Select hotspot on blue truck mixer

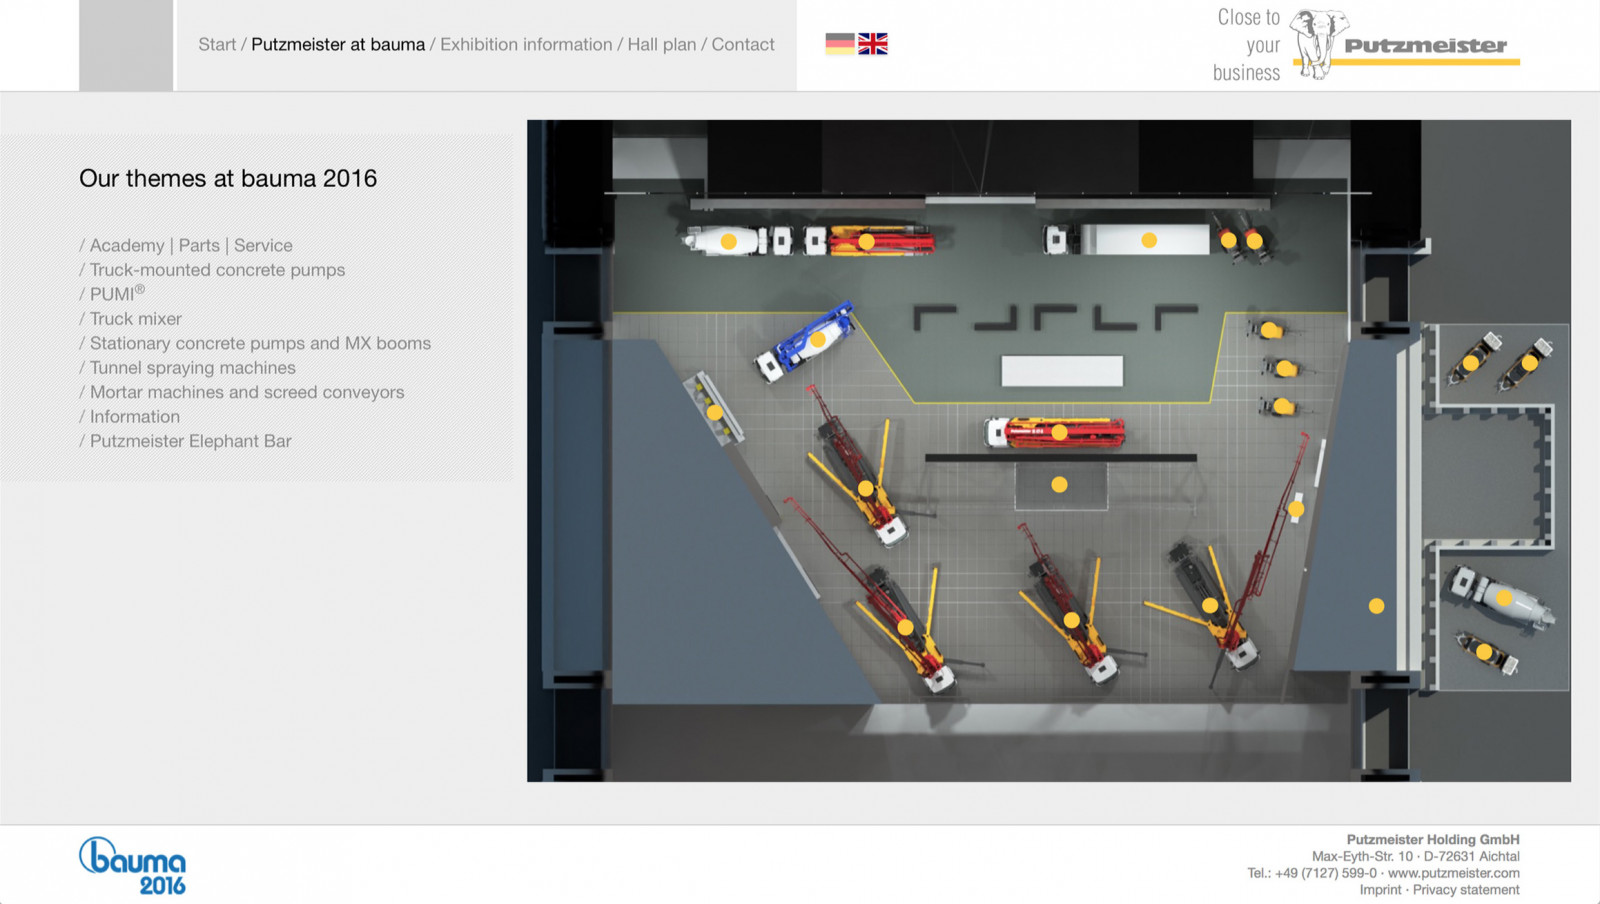point(818,340)
